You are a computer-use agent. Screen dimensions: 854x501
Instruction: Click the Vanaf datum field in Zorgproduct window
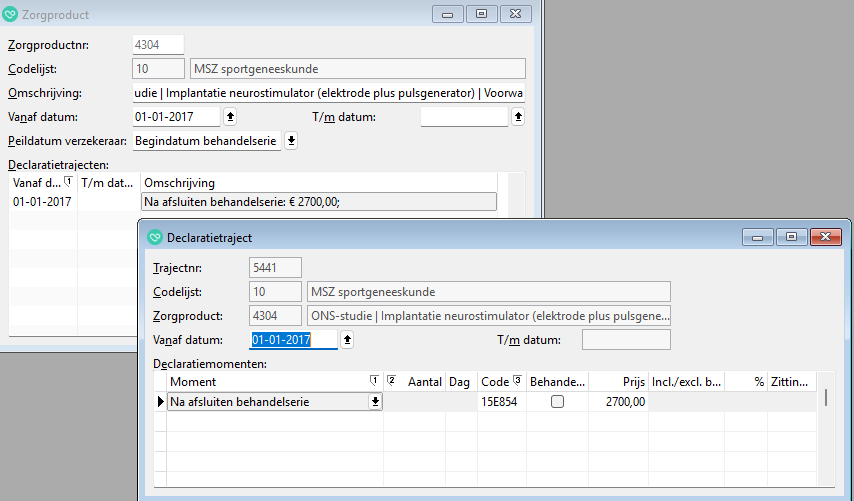click(x=176, y=117)
